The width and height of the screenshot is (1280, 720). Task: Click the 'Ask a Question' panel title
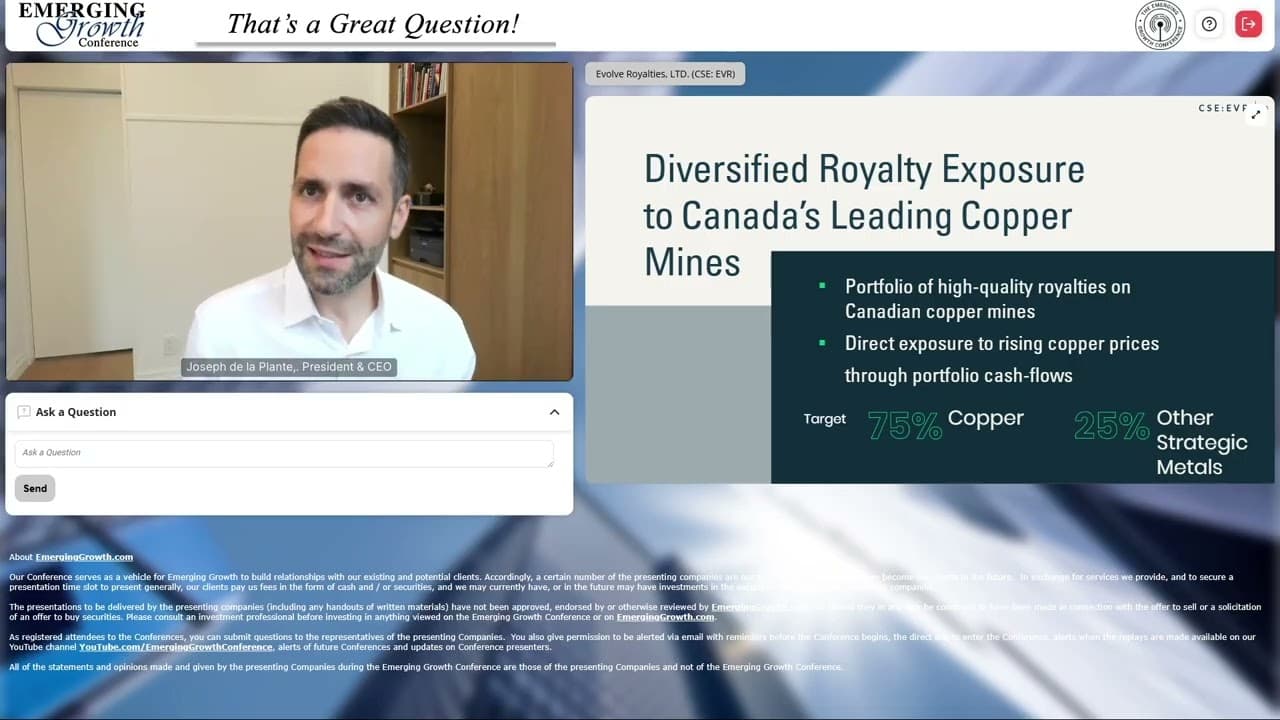click(x=76, y=412)
